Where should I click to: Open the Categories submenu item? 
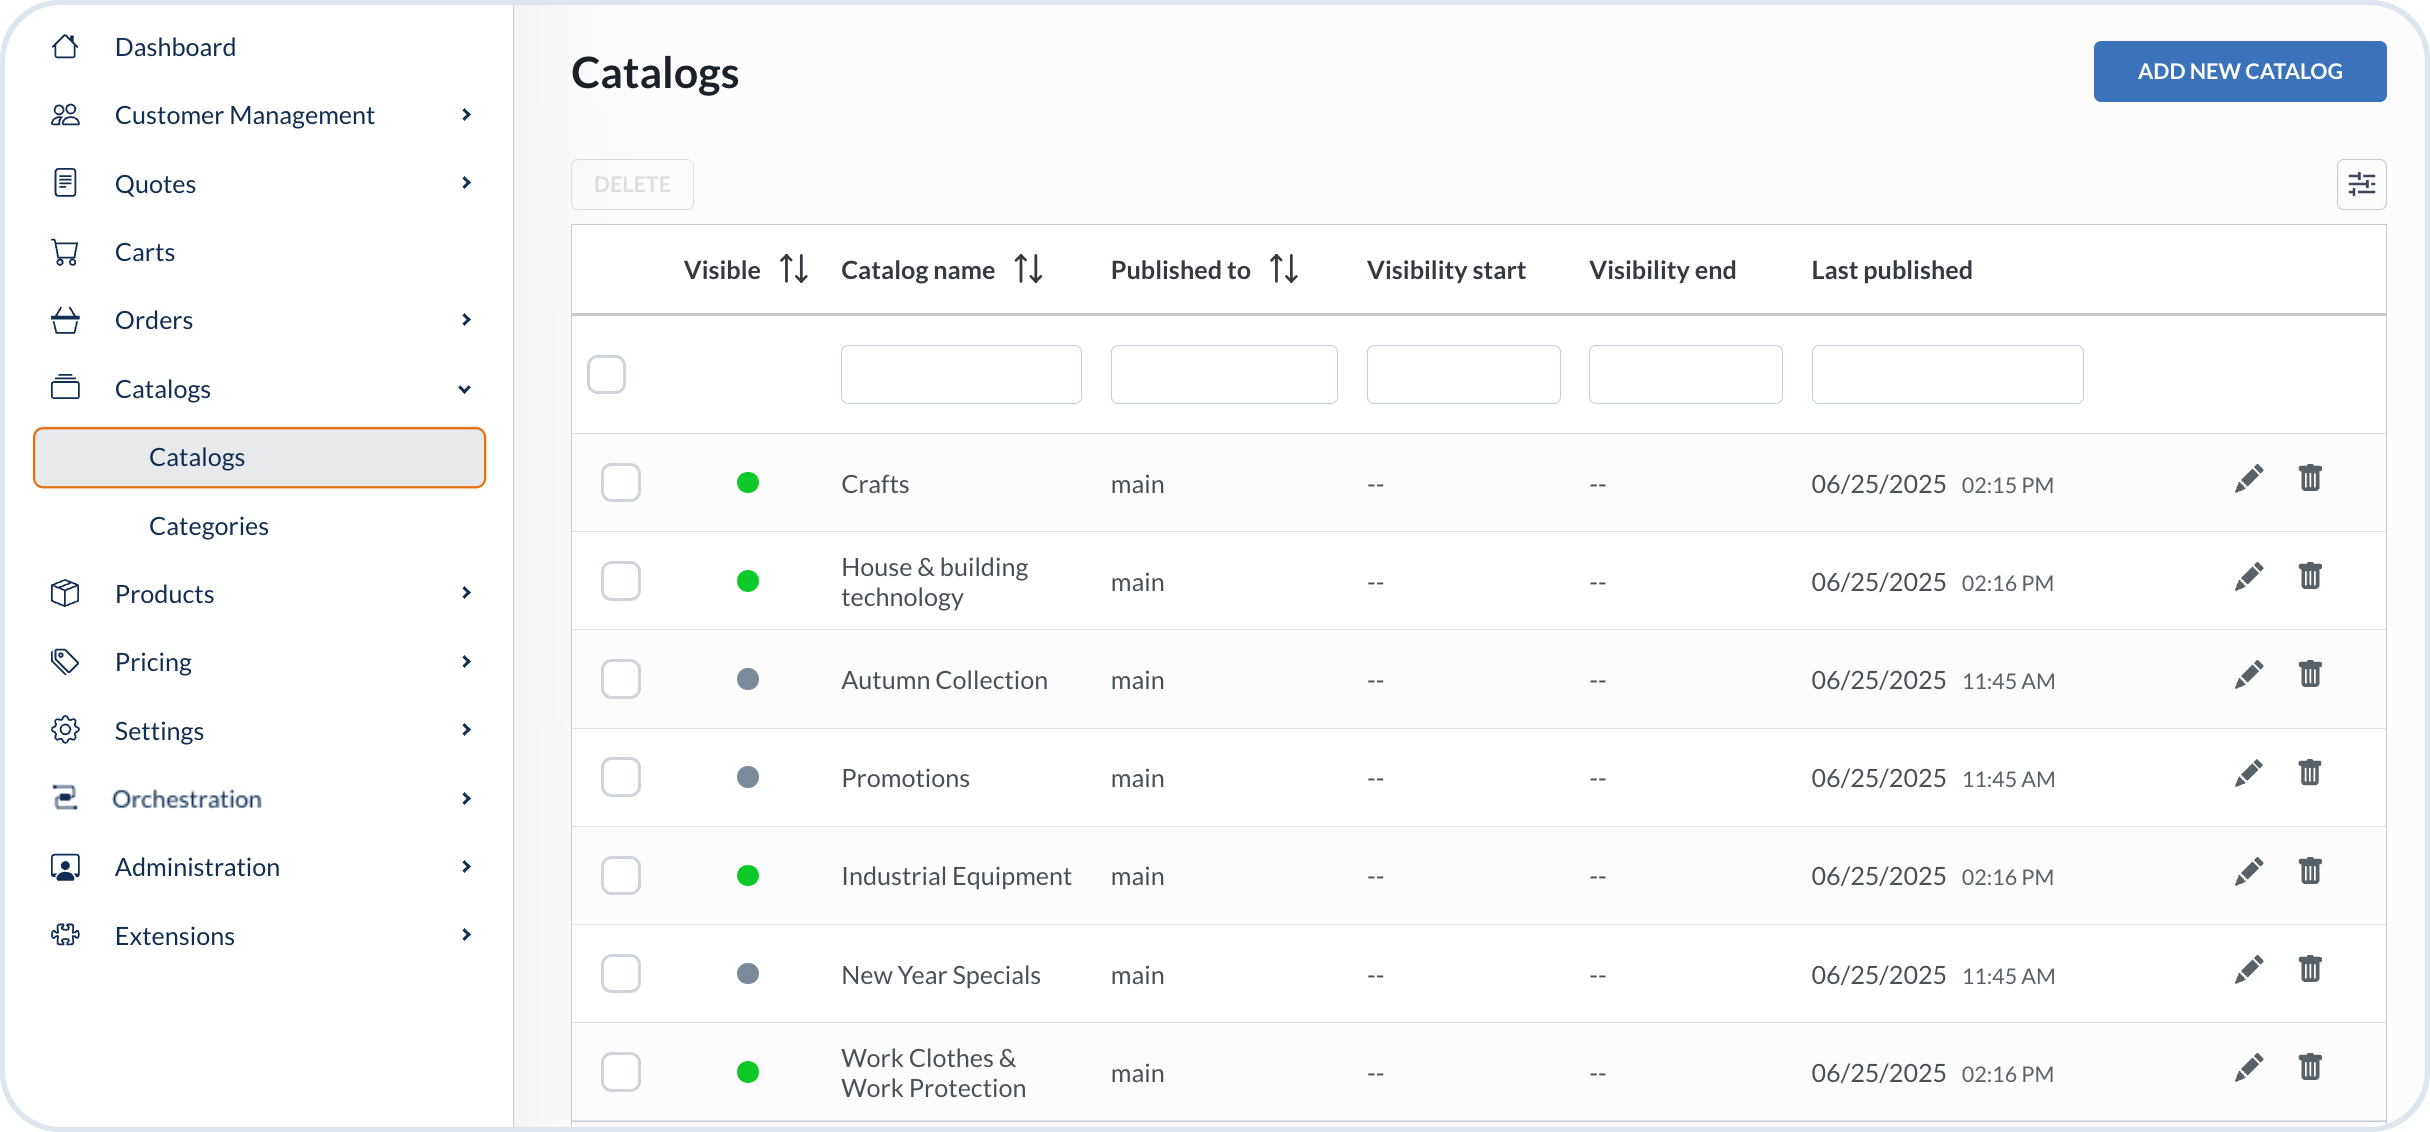(208, 526)
